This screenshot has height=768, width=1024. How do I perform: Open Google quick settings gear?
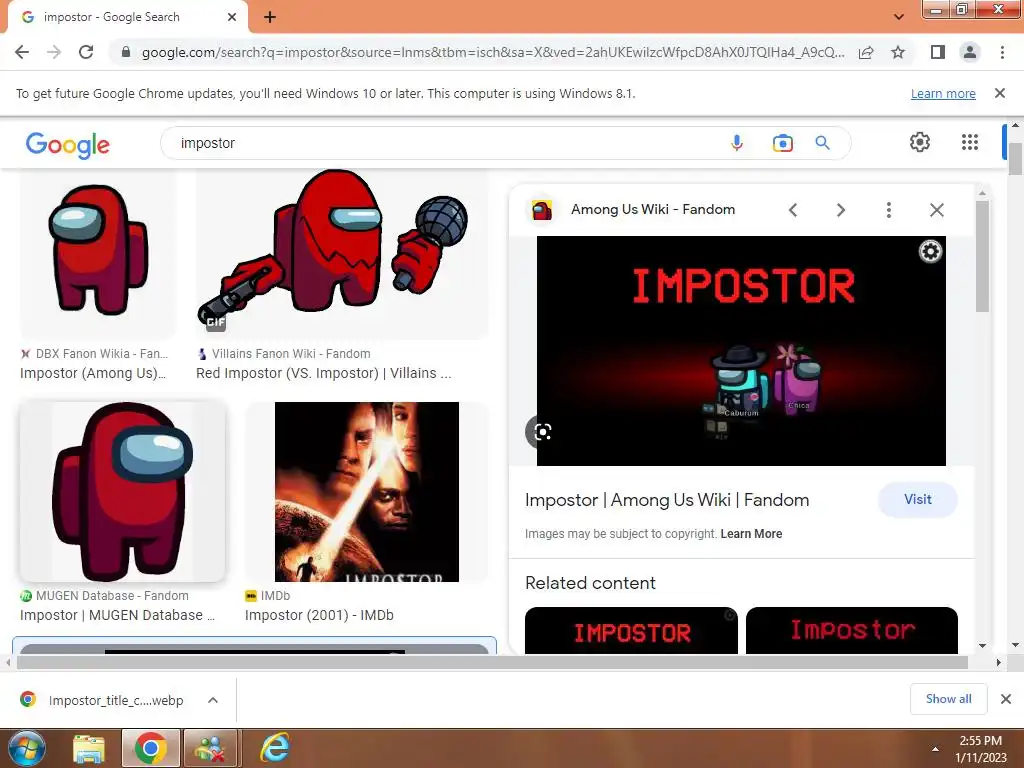[920, 142]
